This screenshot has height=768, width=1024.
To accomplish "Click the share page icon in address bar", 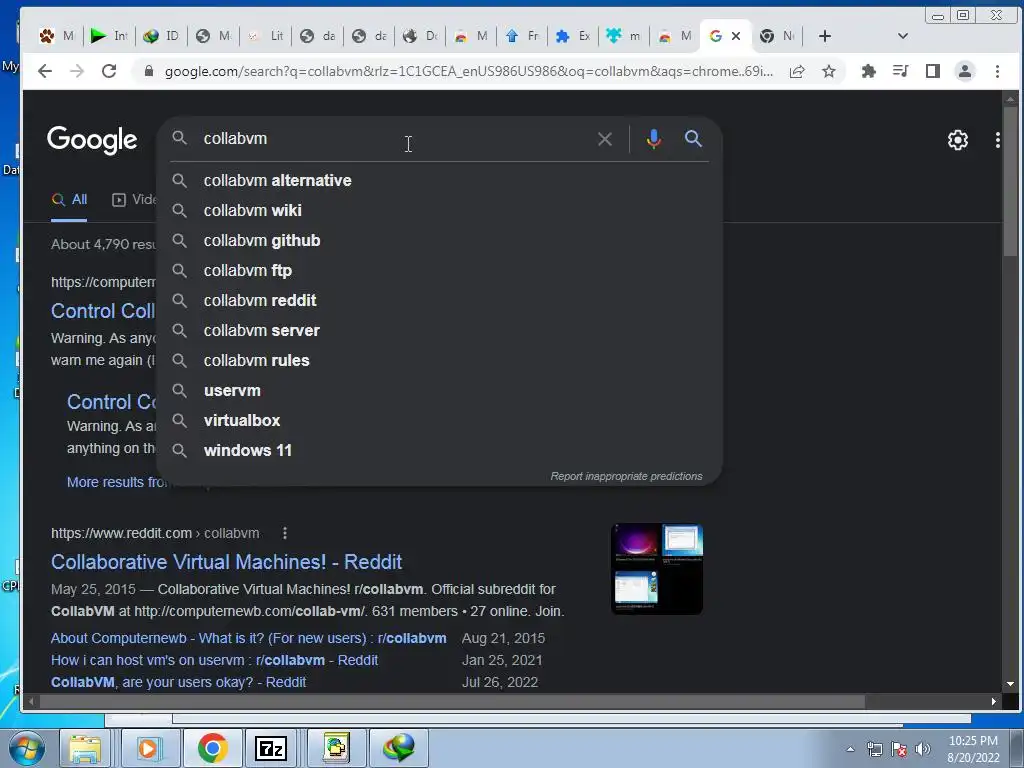I will (x=797, y=71).
